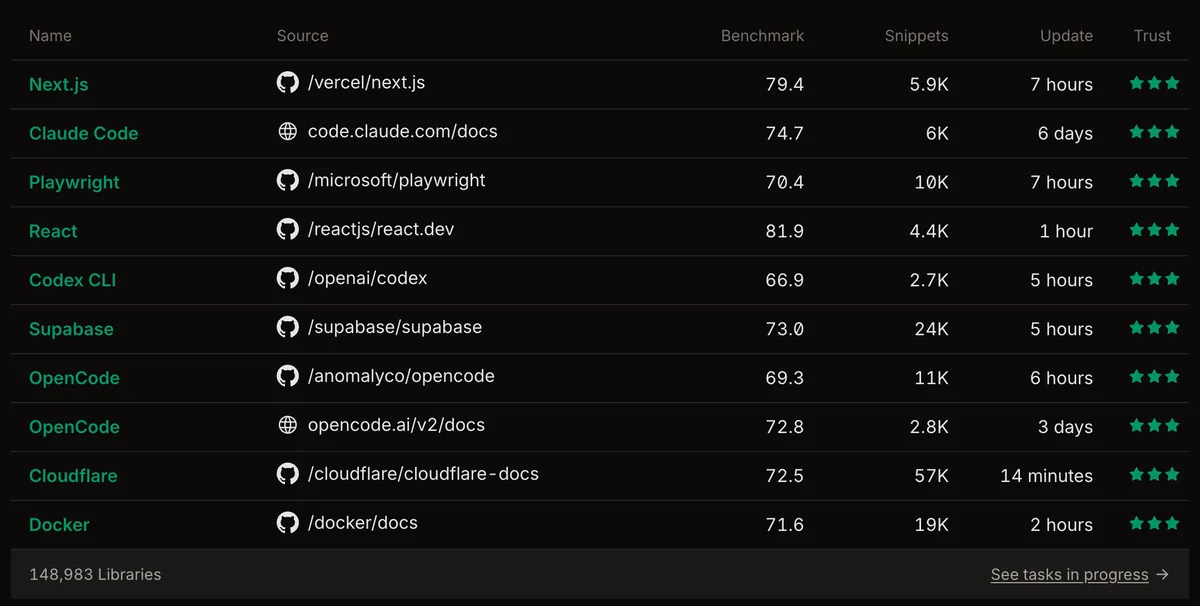Image resolution: width=1200 pixels, height=606 pixels.
Task: Click the 57K snippets value
Action: 931,476
